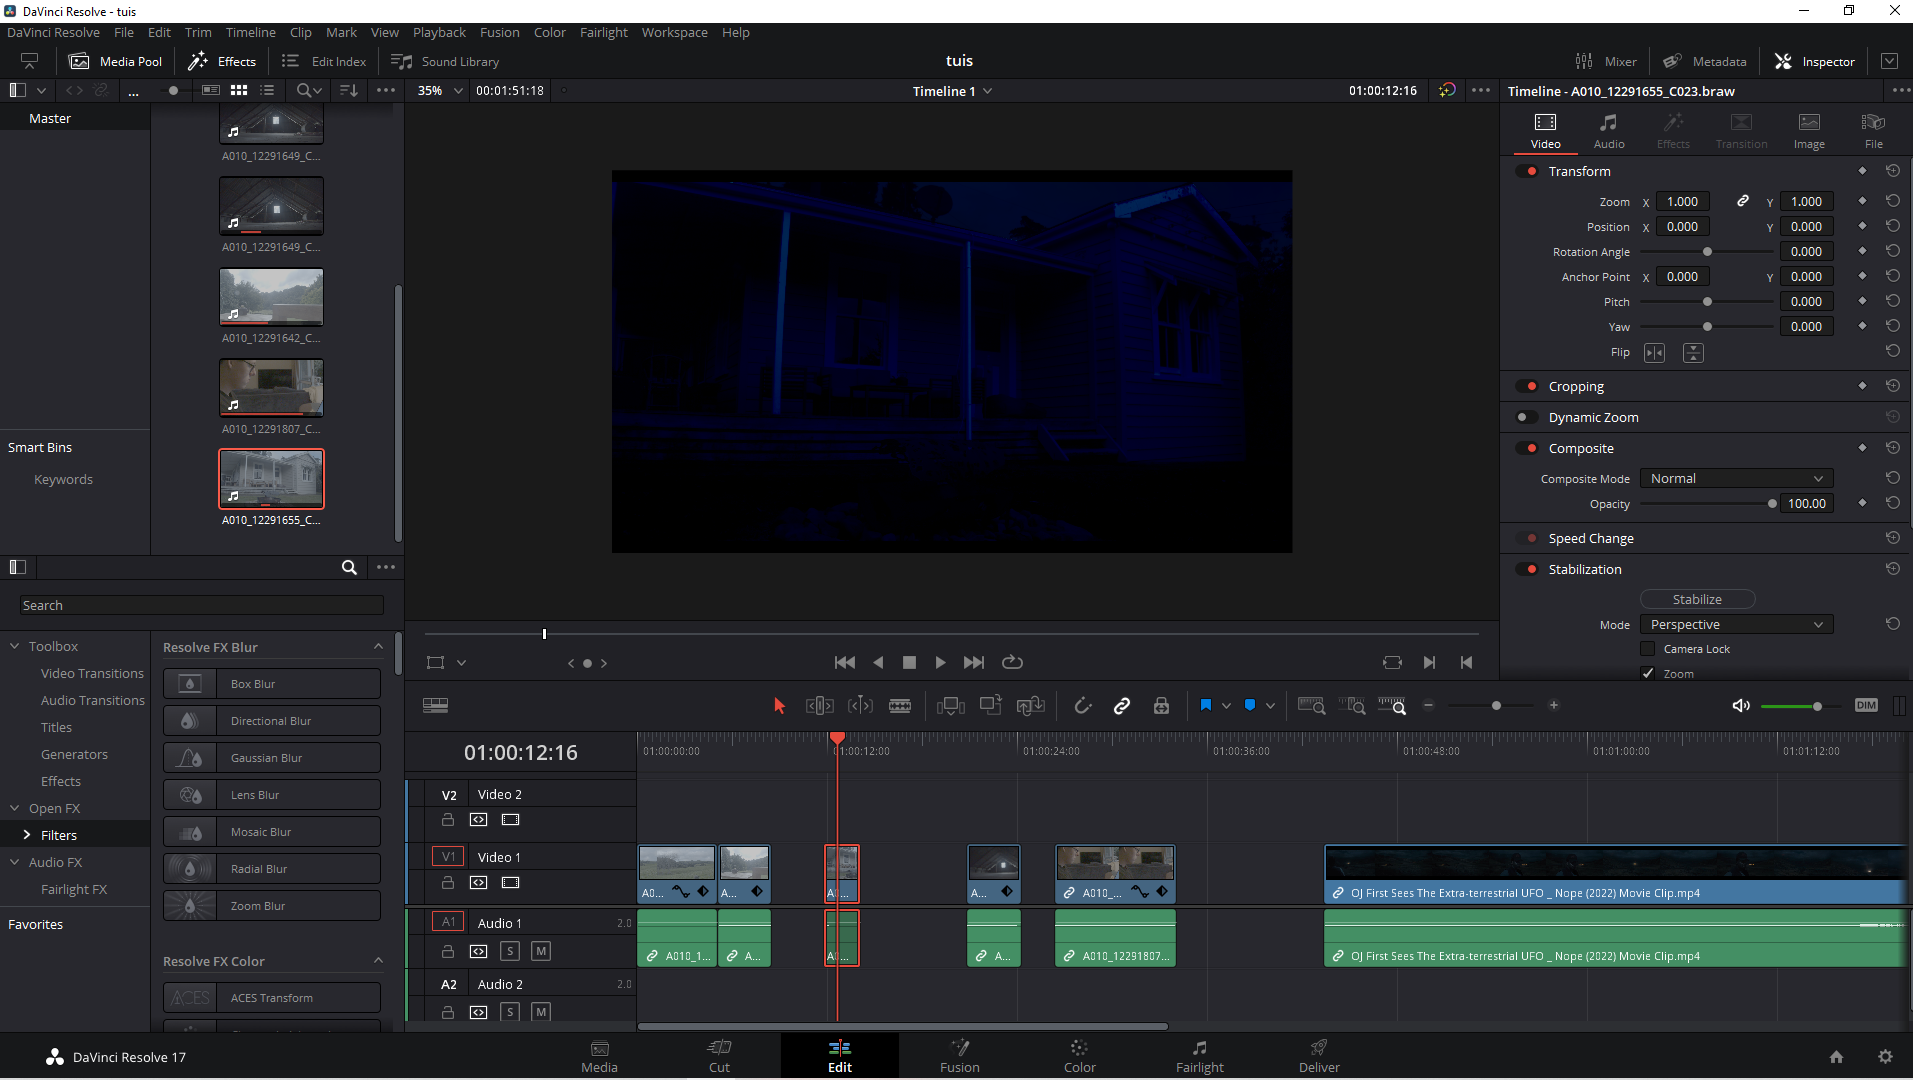Click the Detail Zoom icon
This screenshot has width=1913, height=1080.
(x=1352, y=706)
